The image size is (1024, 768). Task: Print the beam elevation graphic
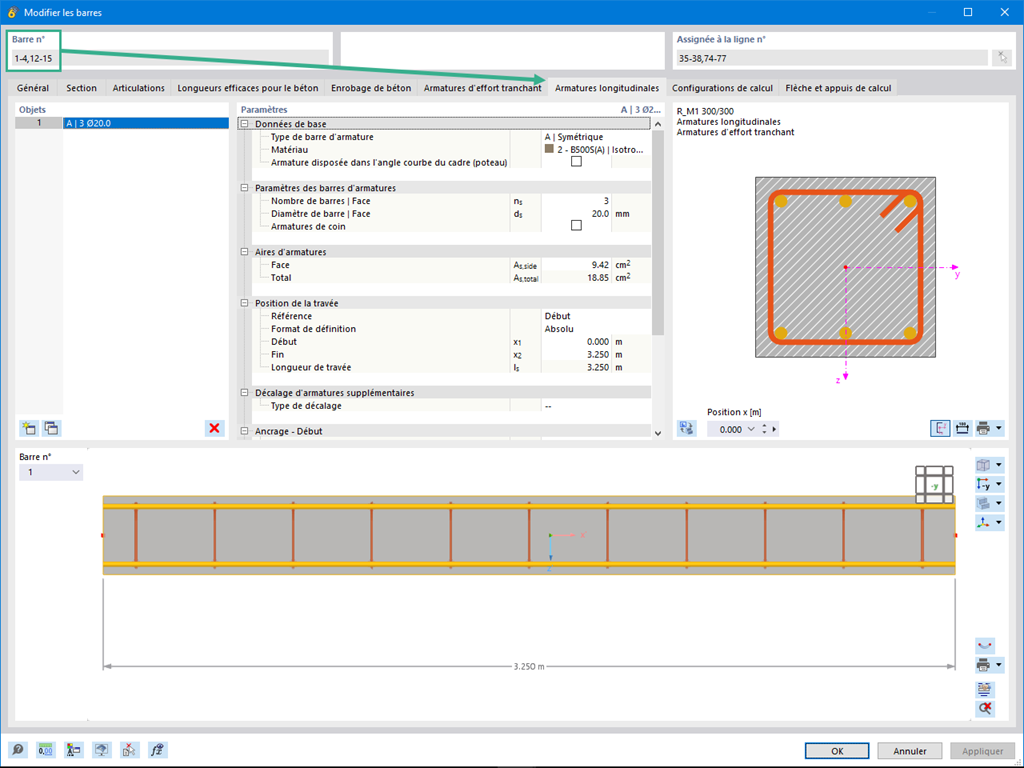(x=984, y=665)
